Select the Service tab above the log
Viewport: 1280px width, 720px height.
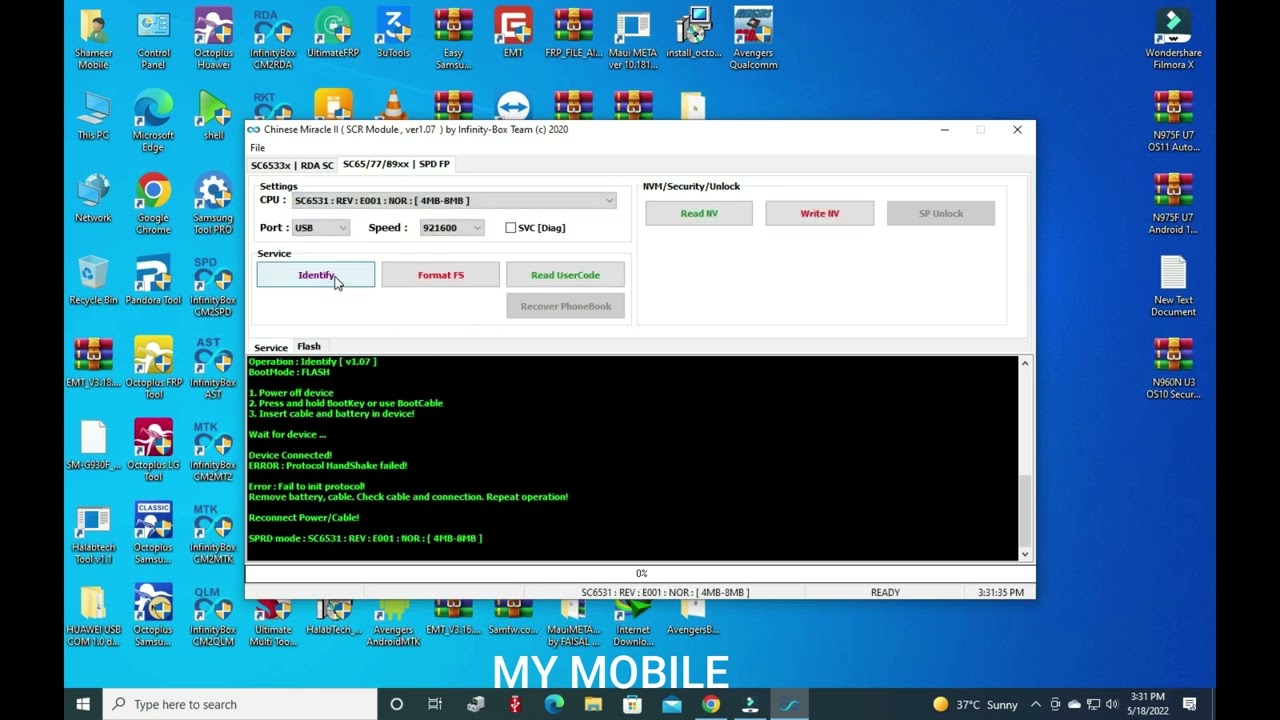pos(270,347)
